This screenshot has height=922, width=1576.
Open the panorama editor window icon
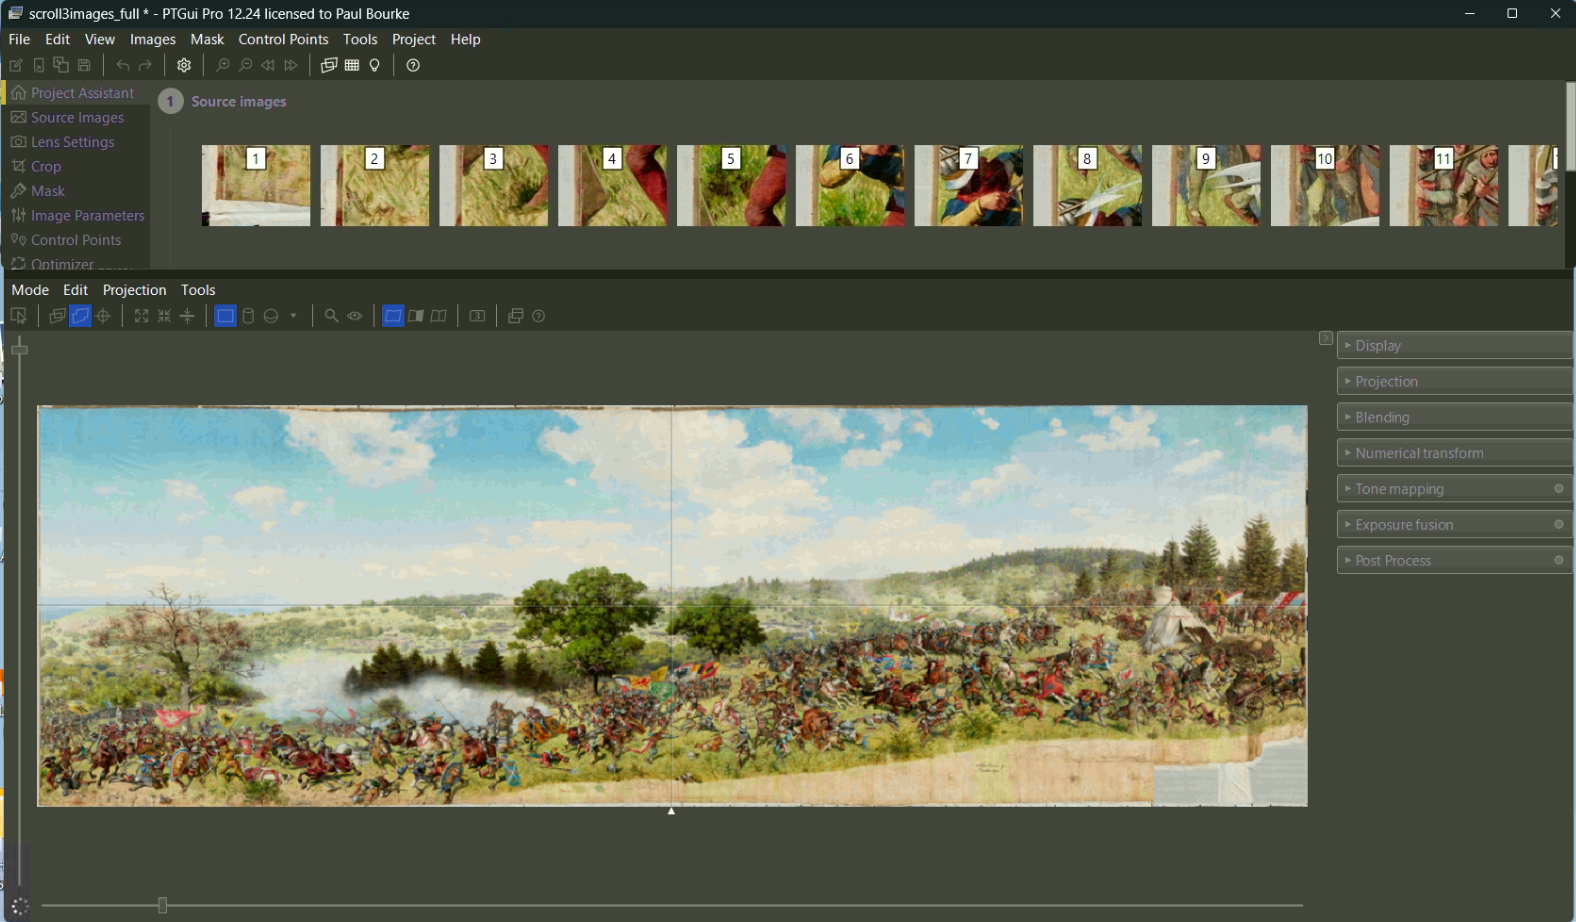click(329, 65)
